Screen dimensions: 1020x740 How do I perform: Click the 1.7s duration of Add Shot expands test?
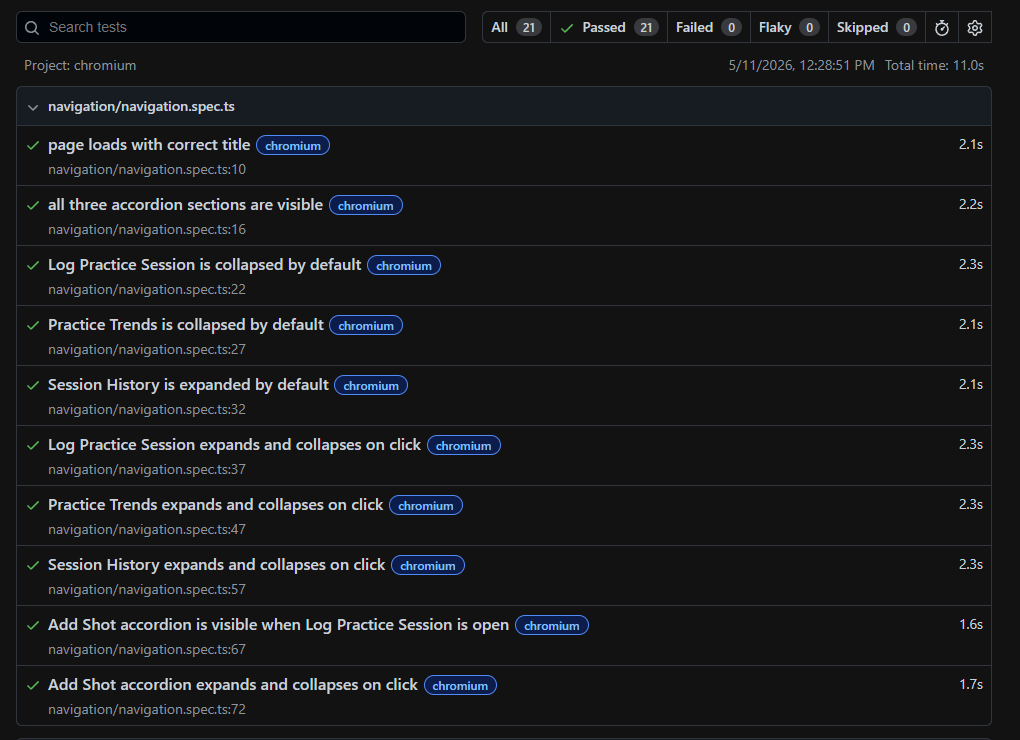pyautogui.click(x=971, y=684)
